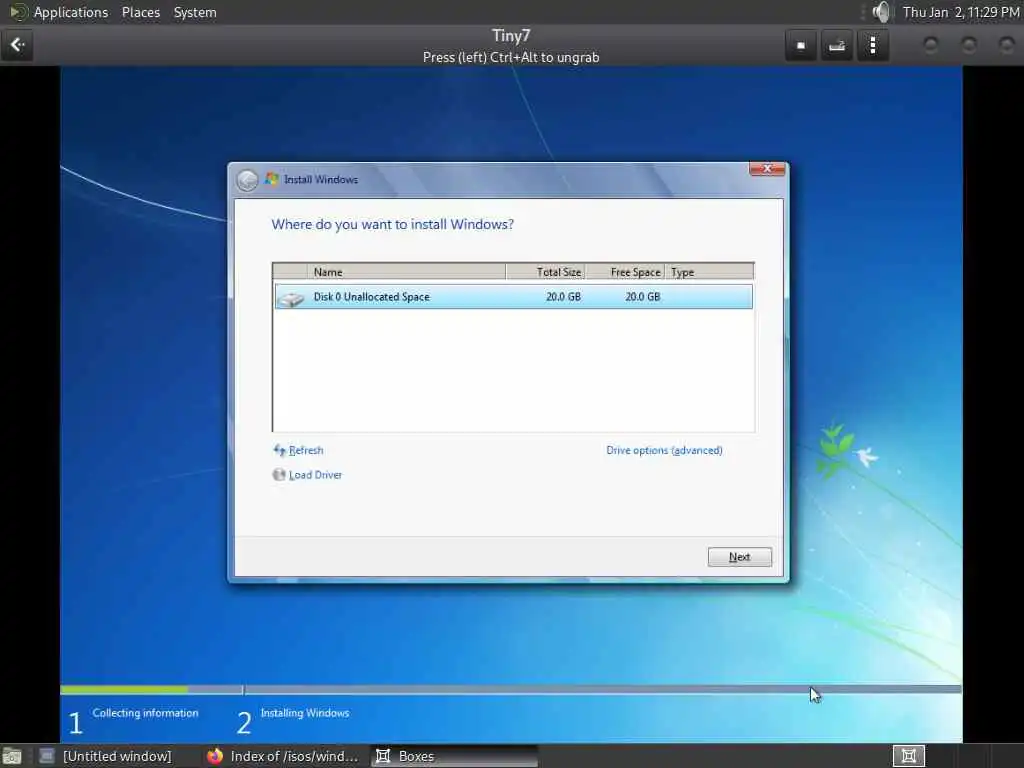The height and width of the screenshot is (768, 1024).
Task: Sort by the Name column header
Action: (x=406, y=272)
